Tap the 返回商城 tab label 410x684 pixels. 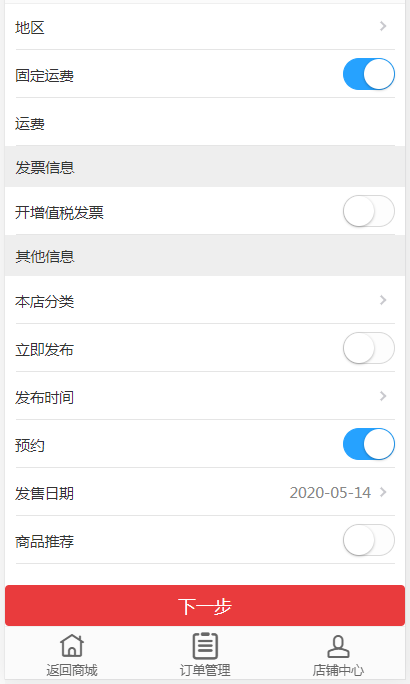coord(72,670)
